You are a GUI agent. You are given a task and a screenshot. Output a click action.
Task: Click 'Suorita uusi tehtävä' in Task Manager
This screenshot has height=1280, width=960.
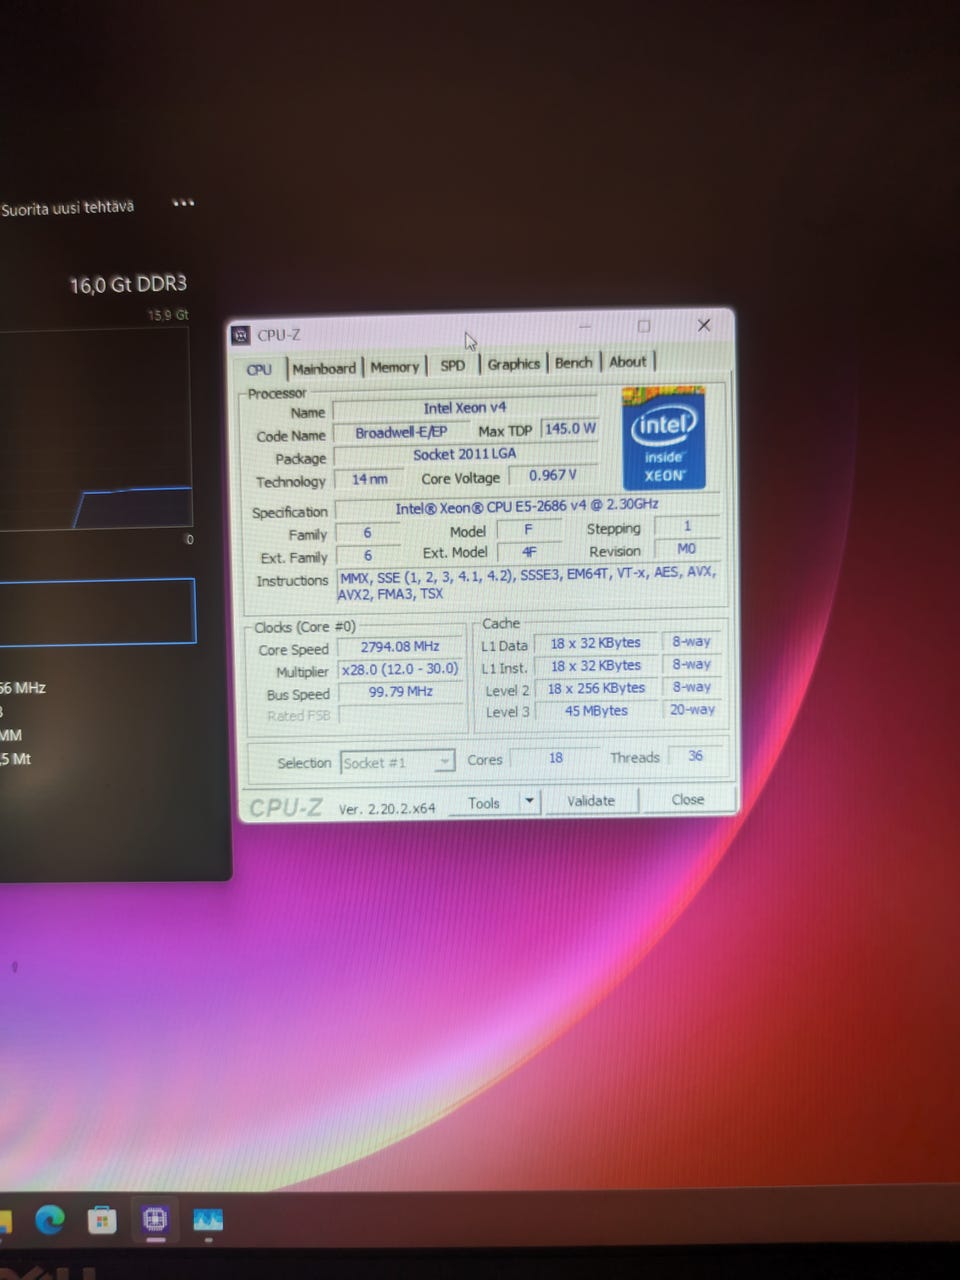click(67, 208)
